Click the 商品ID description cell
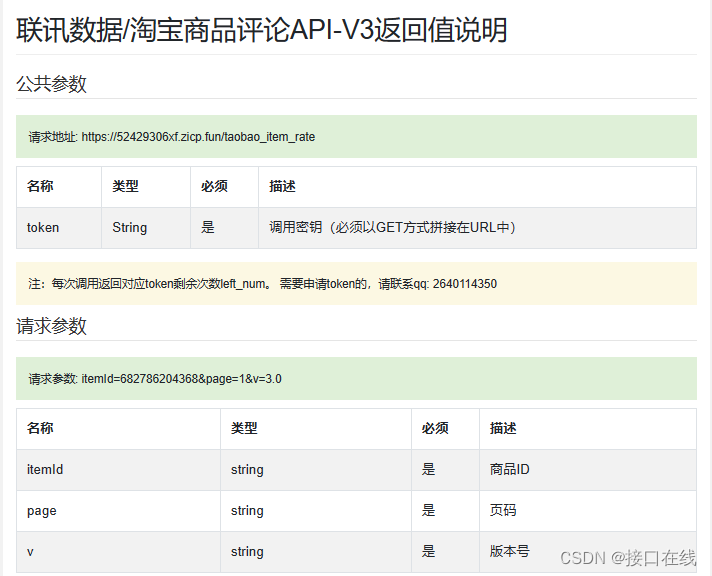The width and height of the screenshot is (712, 576). coord(588,470)
